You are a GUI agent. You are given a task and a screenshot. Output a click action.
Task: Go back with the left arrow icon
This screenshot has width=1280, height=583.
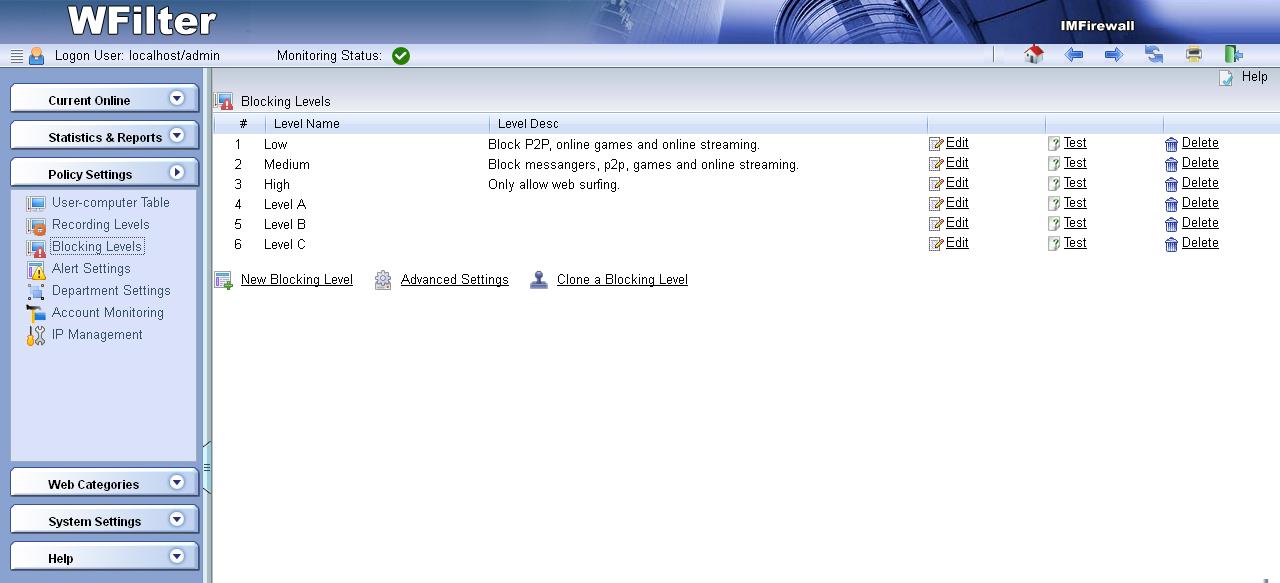pos(1074,55)
